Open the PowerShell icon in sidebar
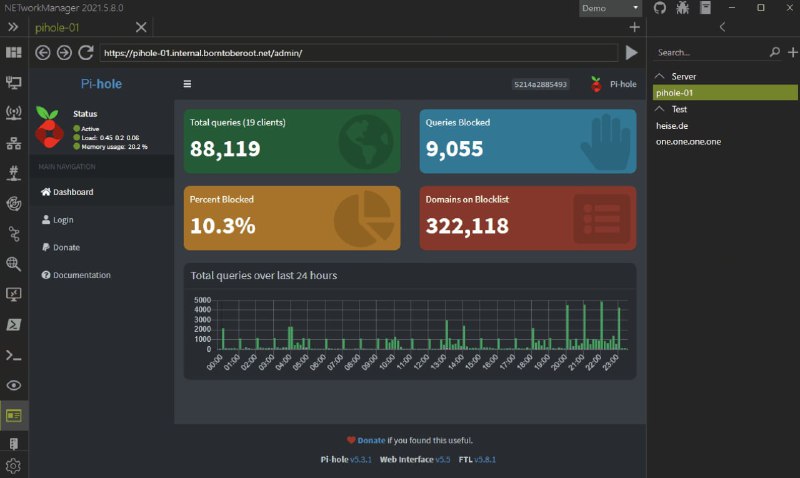 (13, 324)
